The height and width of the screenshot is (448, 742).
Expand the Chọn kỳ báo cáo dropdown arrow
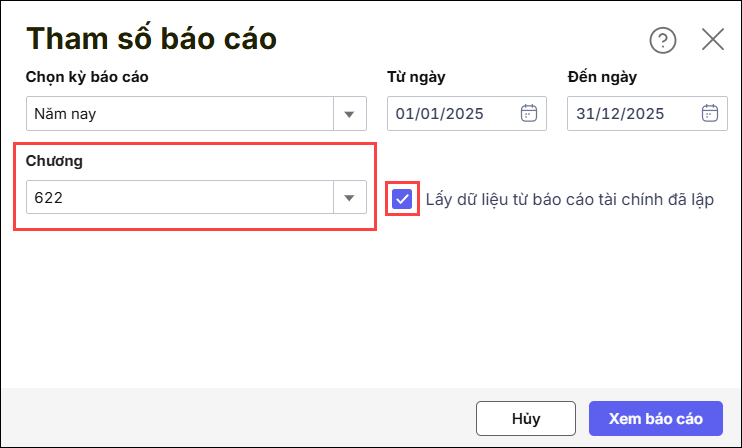pos(349,114)
